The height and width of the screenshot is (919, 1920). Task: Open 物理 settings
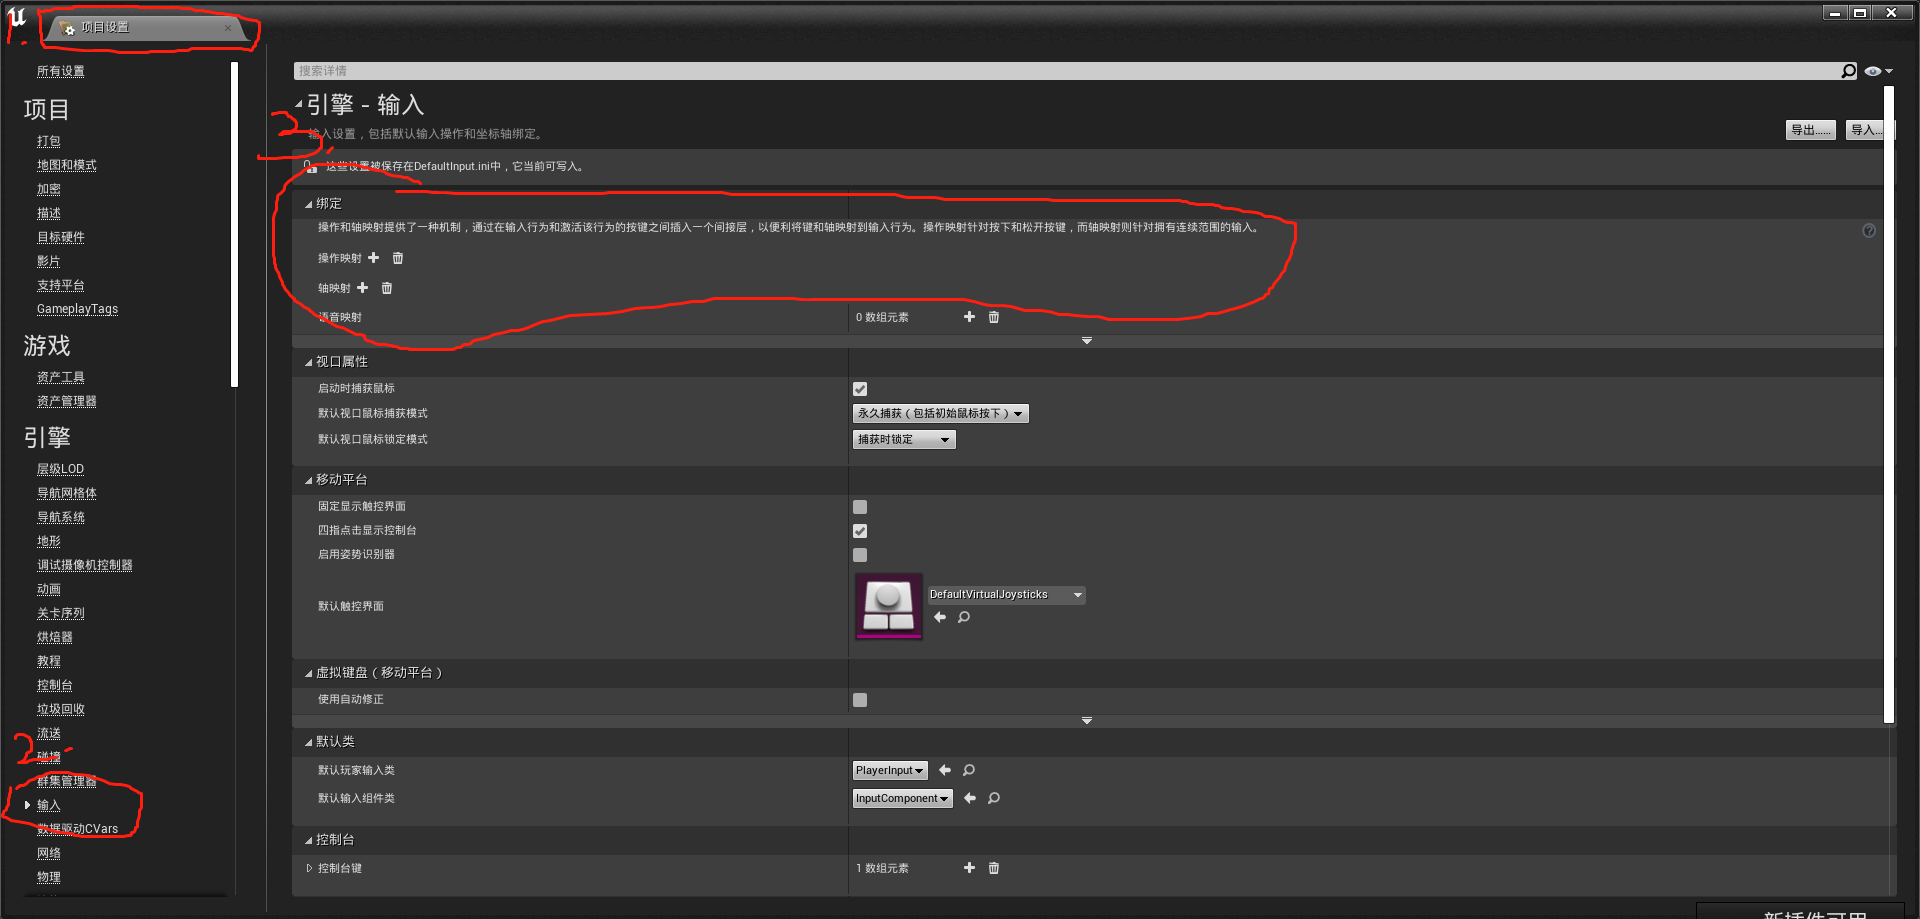49,877
